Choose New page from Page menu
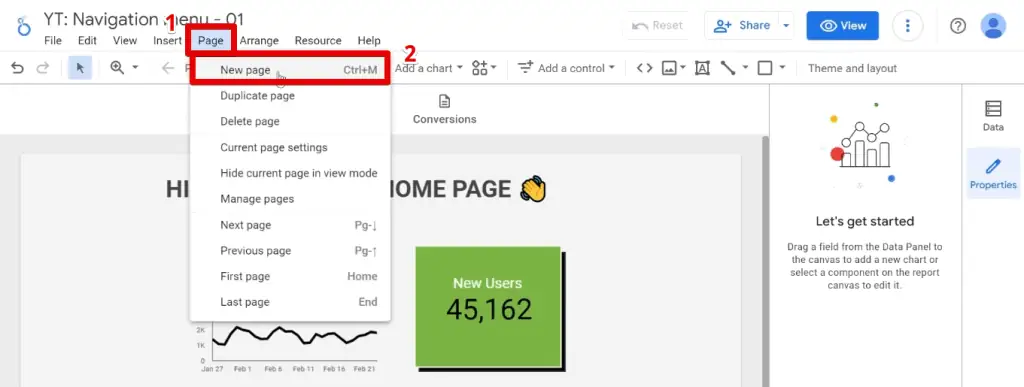Screen dimensions: 1024x387 coord(290,70)
